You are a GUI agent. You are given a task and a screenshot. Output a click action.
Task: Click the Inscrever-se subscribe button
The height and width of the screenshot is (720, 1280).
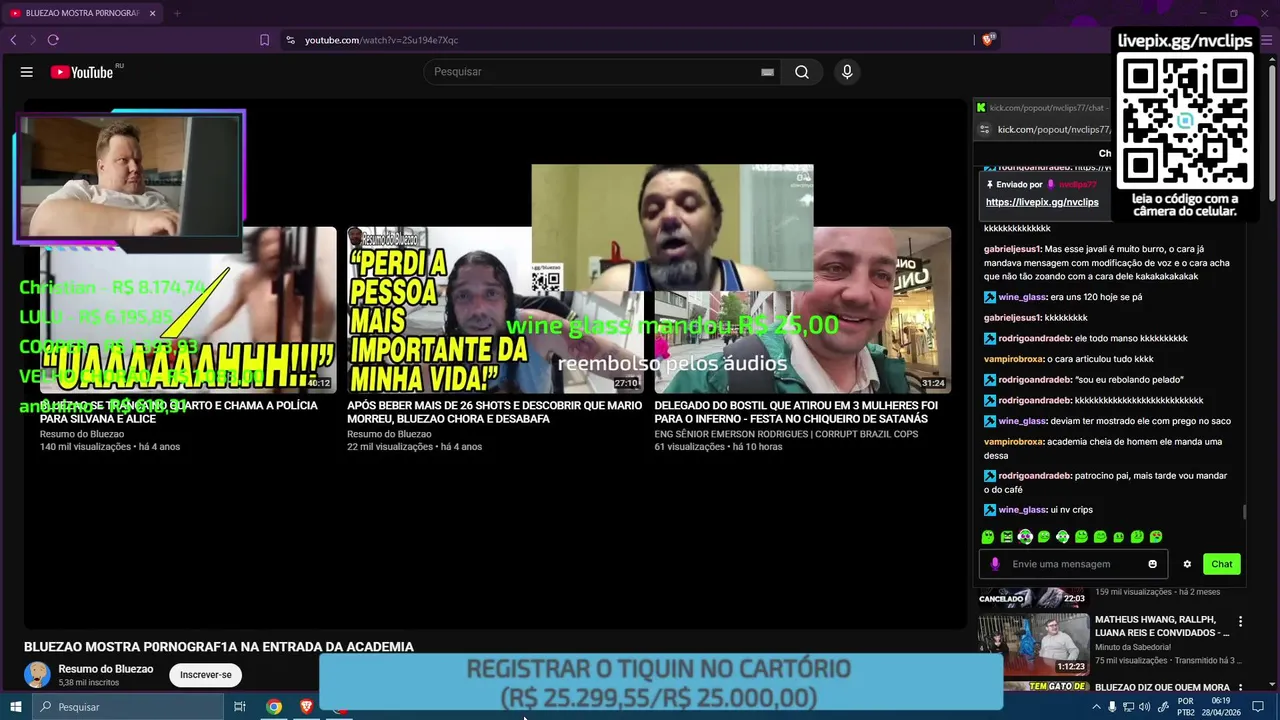[205, 675]
